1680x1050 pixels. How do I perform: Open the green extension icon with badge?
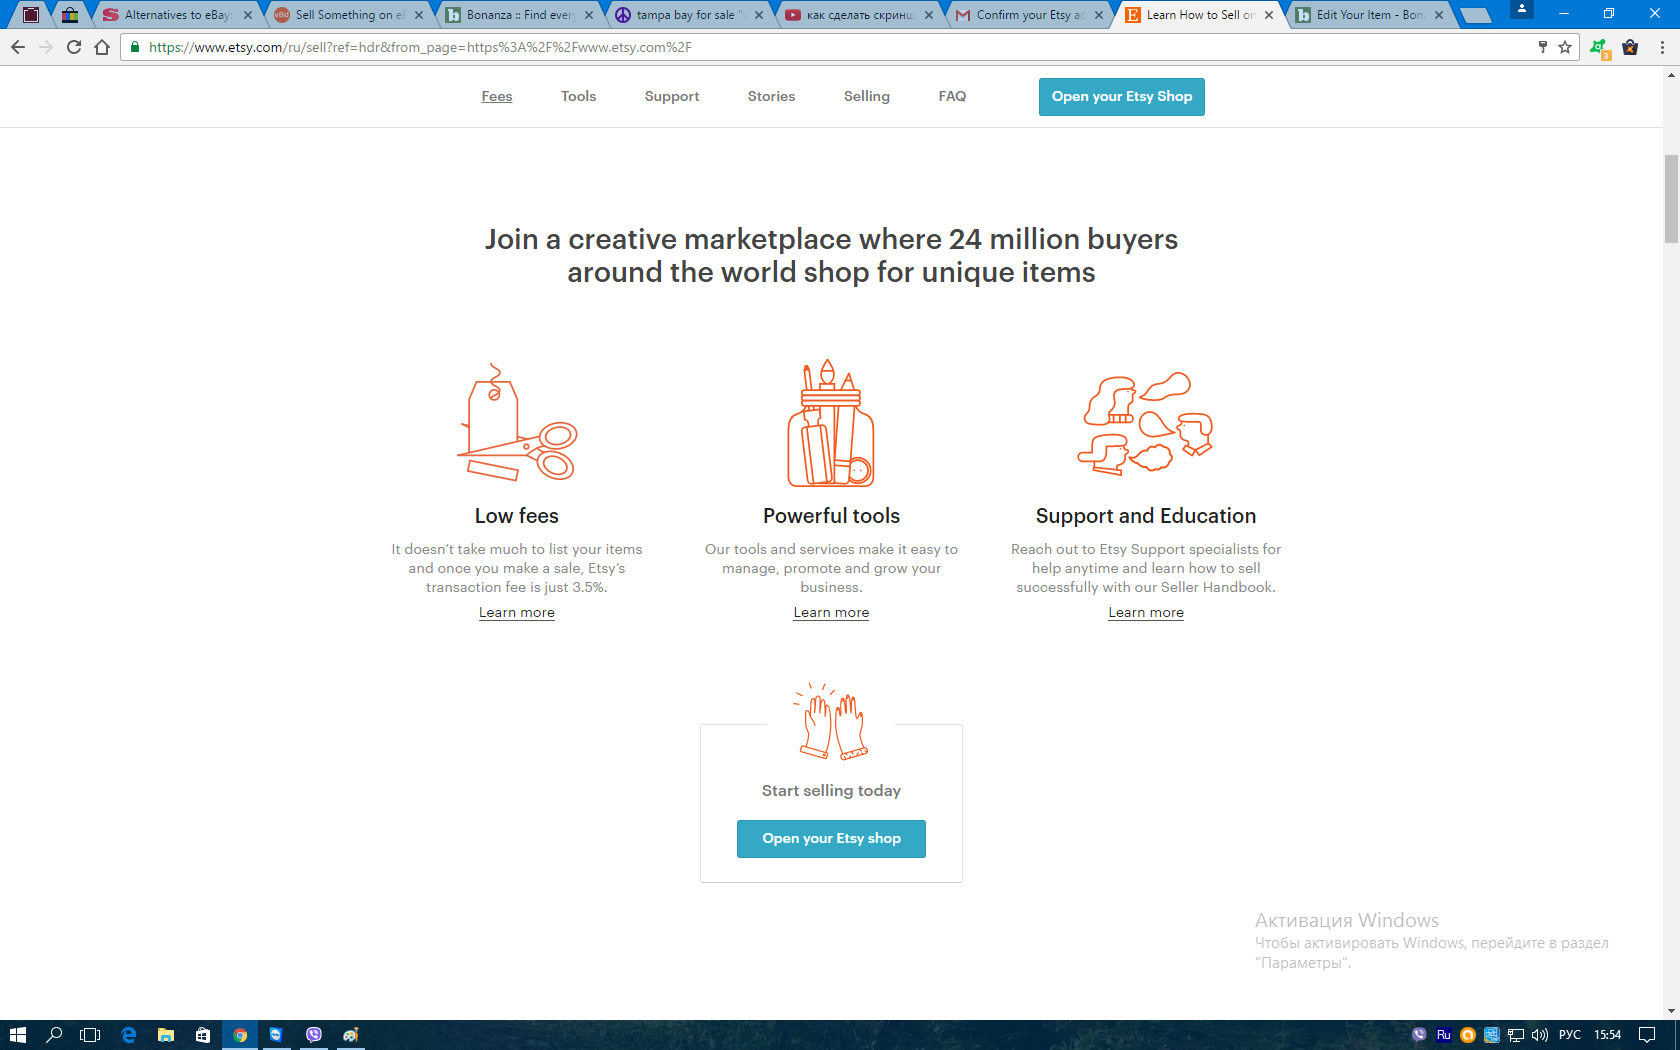(x=1599, y=48)
